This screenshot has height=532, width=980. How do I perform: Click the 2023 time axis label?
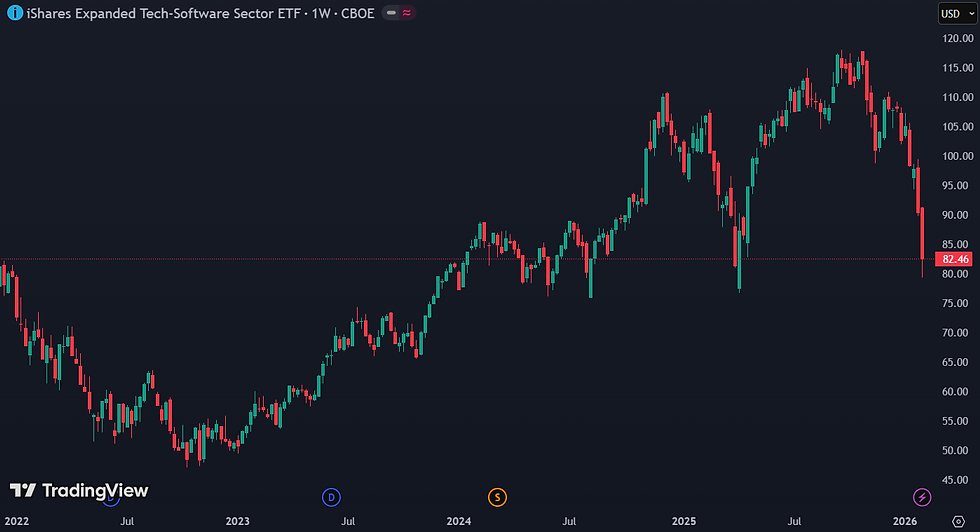(x=238, y=521)
